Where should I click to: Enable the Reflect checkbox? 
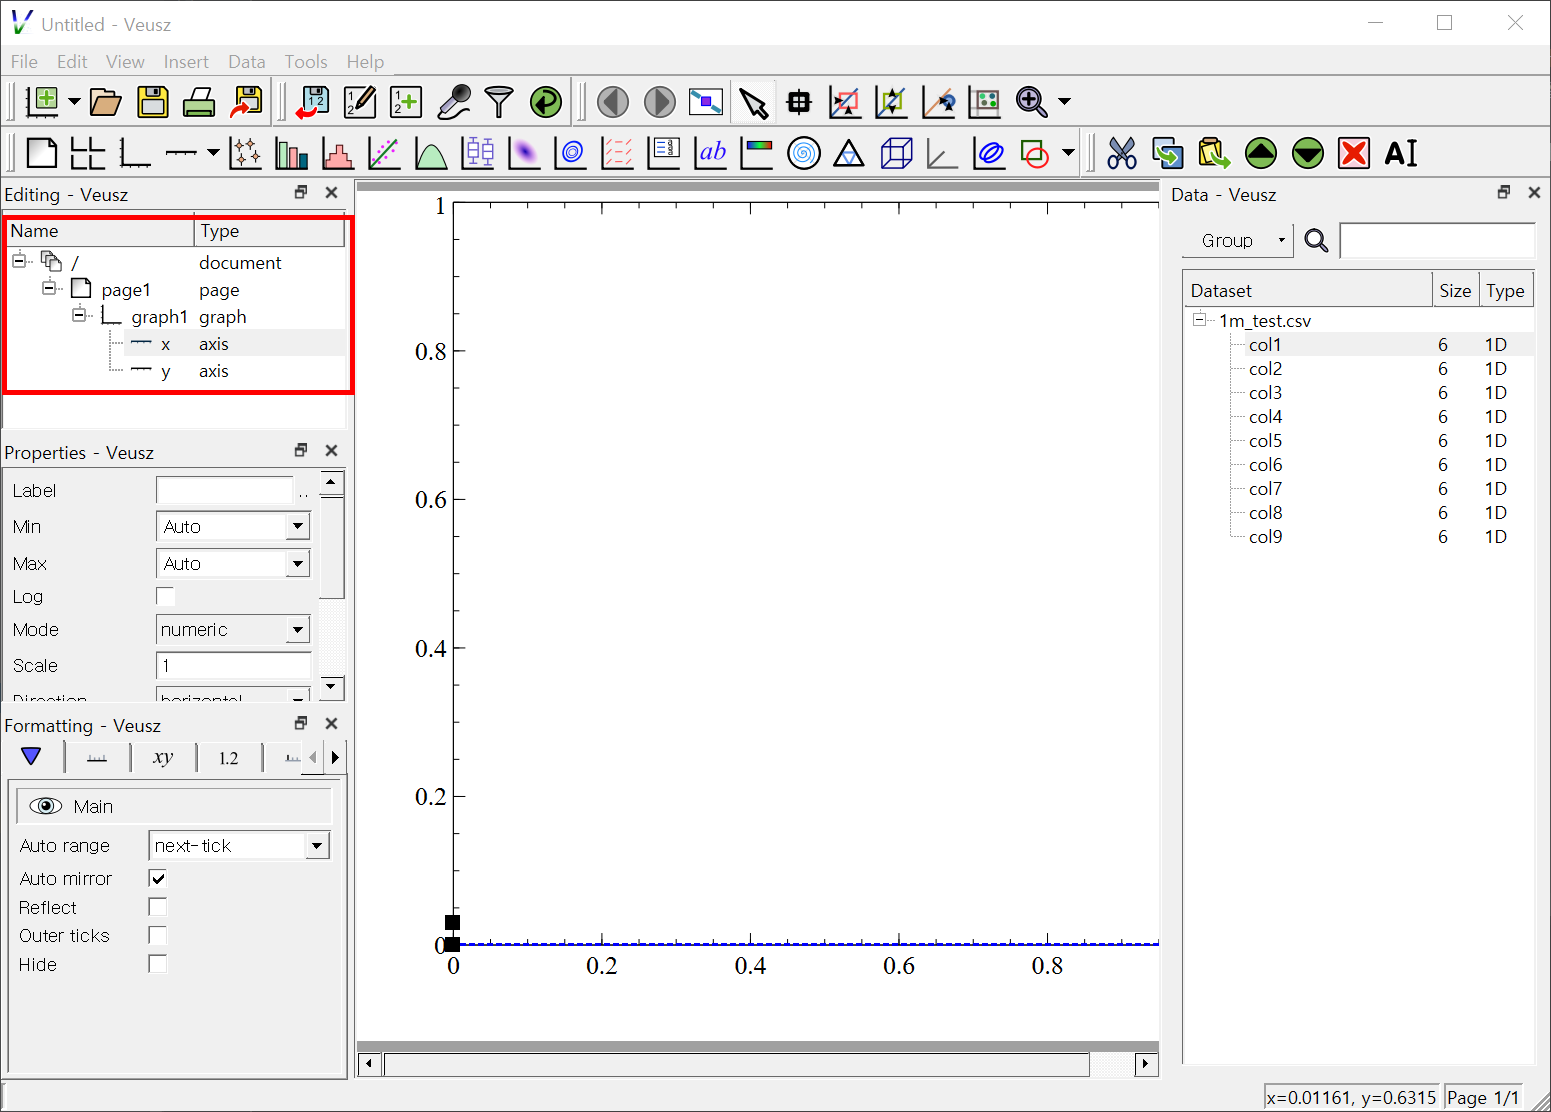tap(158, 907)
